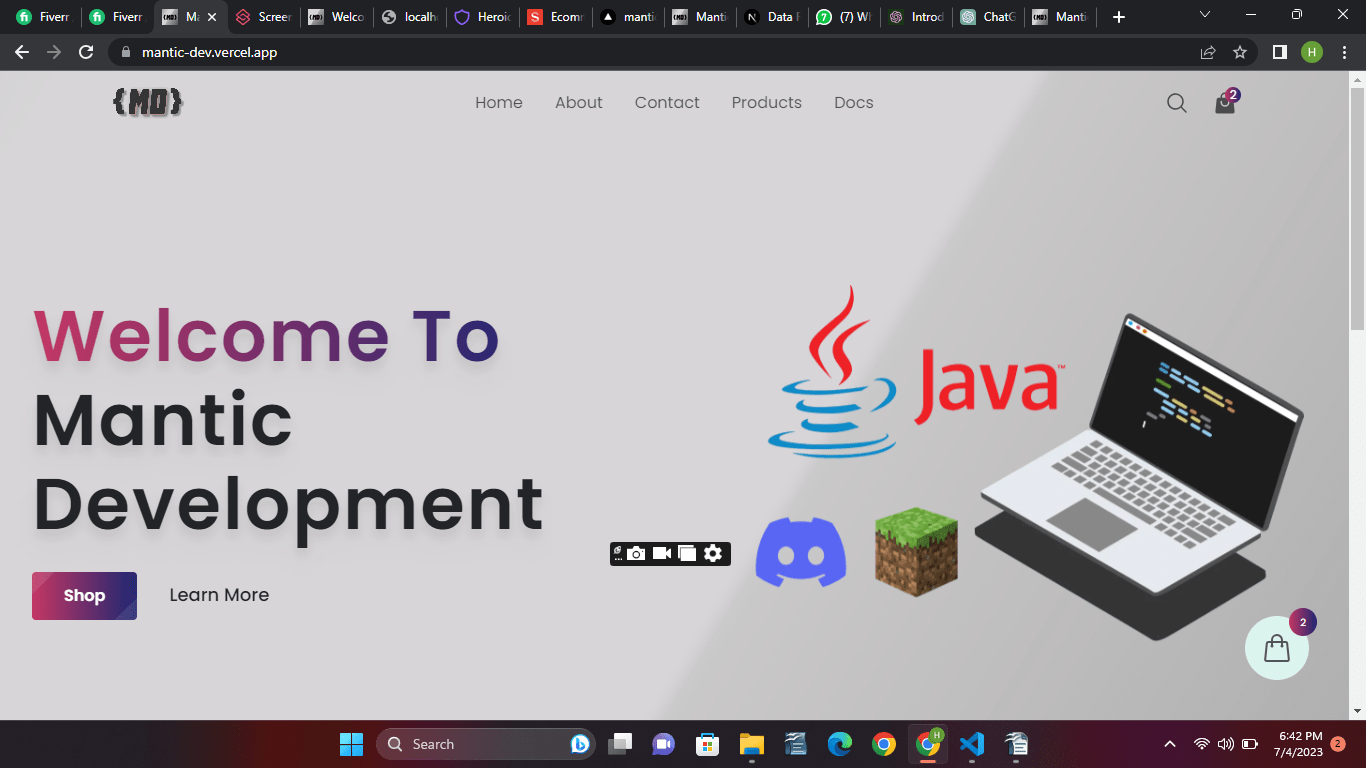The height and width of the screenshot is (768, 1366).
Task: Switch to the Welco tab
Action: [x=336, y=17]
